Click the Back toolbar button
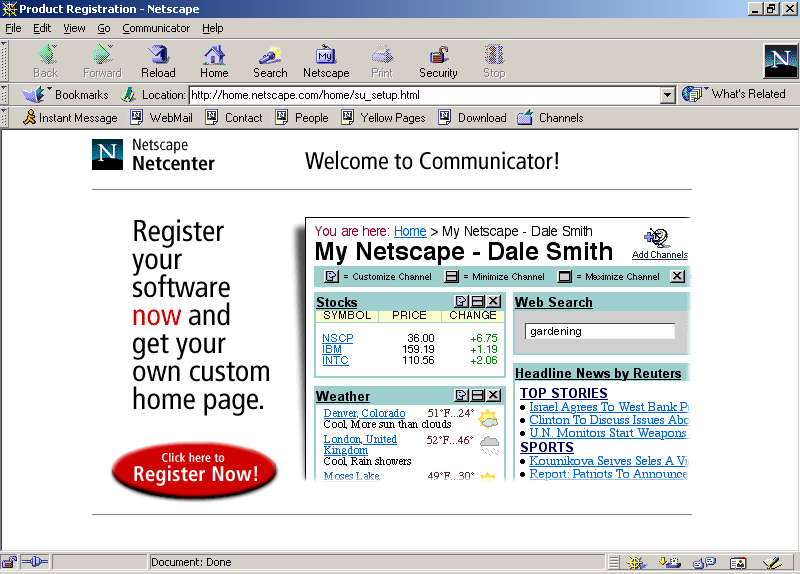Screen dimensions: 800x574 46,61
